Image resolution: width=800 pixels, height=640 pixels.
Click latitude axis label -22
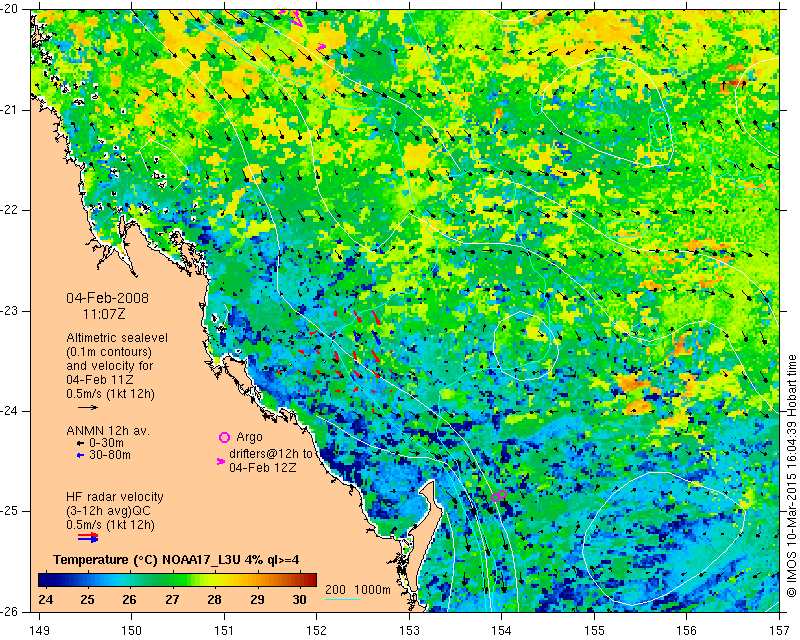9,210
